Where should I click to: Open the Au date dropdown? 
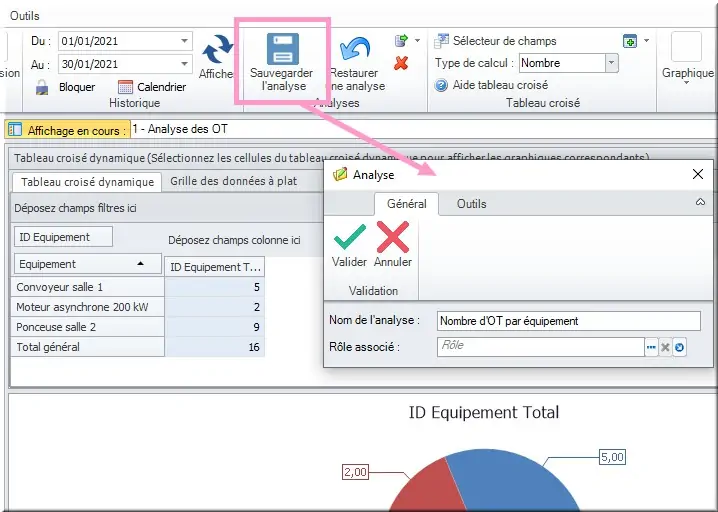coord(184,64)
